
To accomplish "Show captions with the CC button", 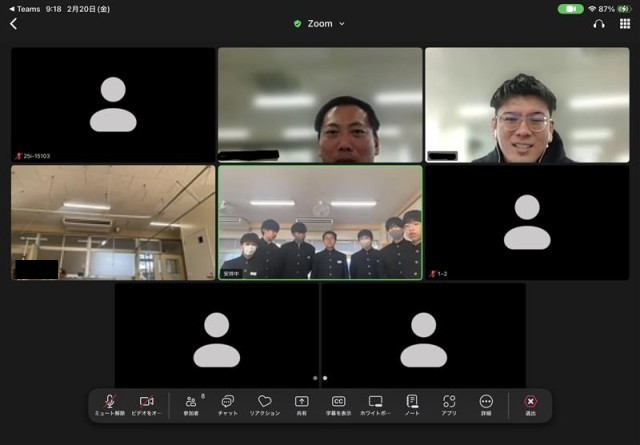I will [338, 404].
